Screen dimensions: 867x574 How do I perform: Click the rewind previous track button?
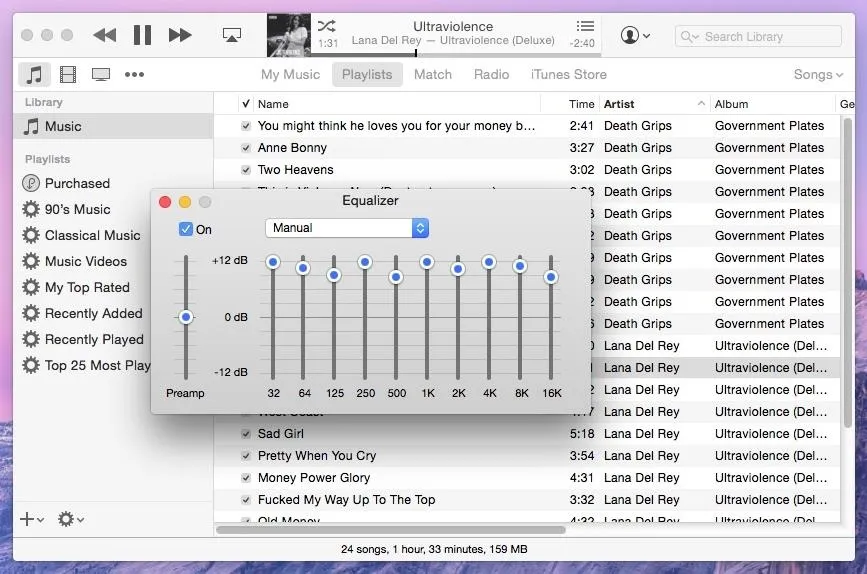coord(105,35)
